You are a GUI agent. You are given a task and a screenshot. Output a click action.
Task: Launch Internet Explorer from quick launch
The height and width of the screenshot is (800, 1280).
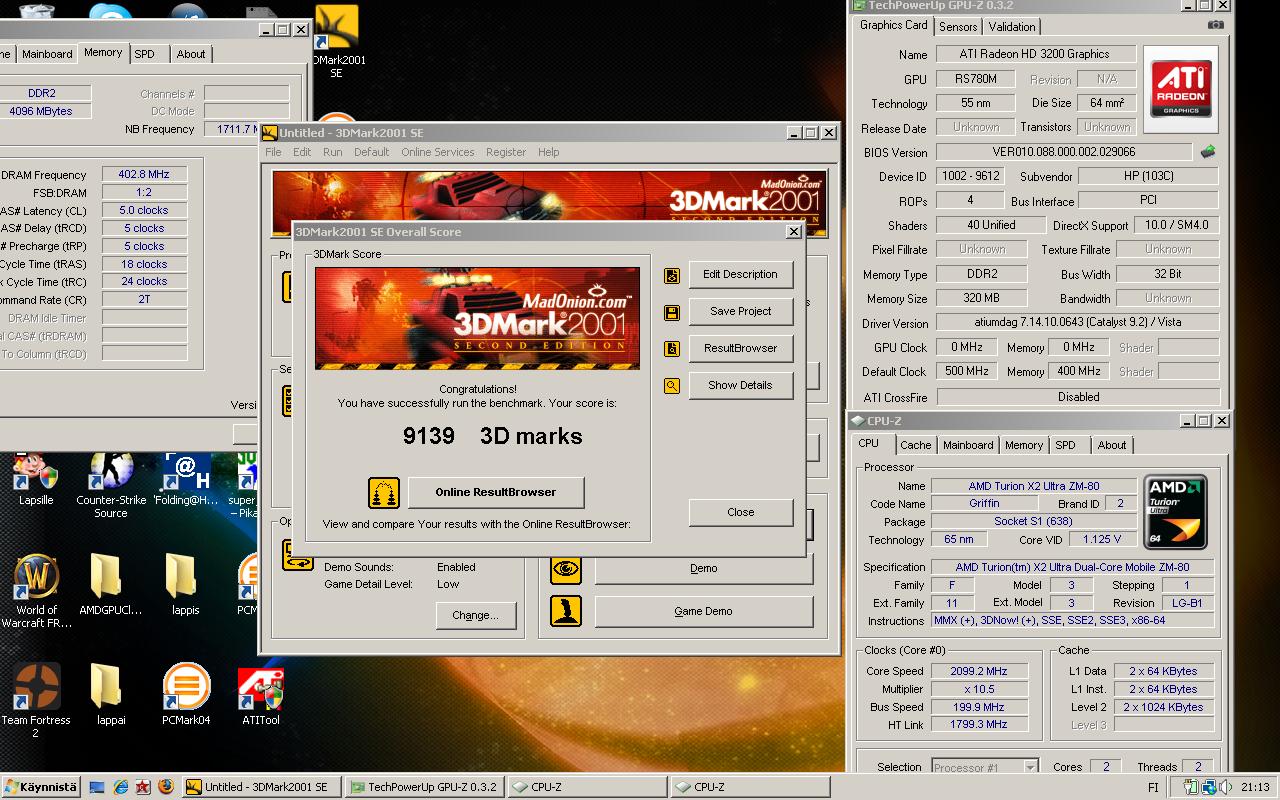click(x=120, y=787)
